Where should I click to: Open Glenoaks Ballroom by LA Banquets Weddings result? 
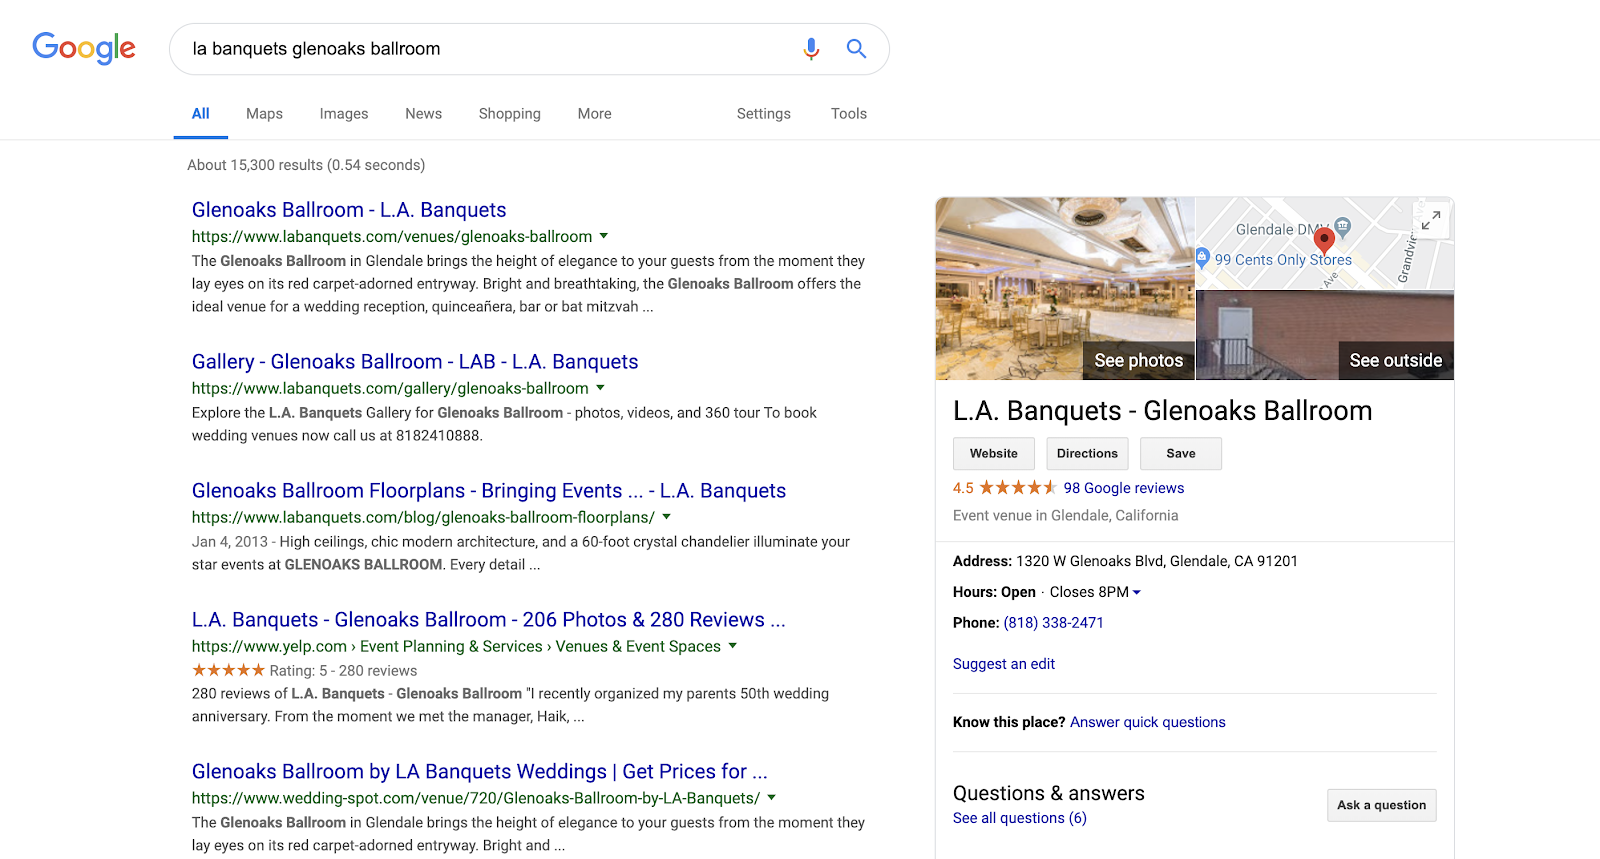[x=480, y=772]
